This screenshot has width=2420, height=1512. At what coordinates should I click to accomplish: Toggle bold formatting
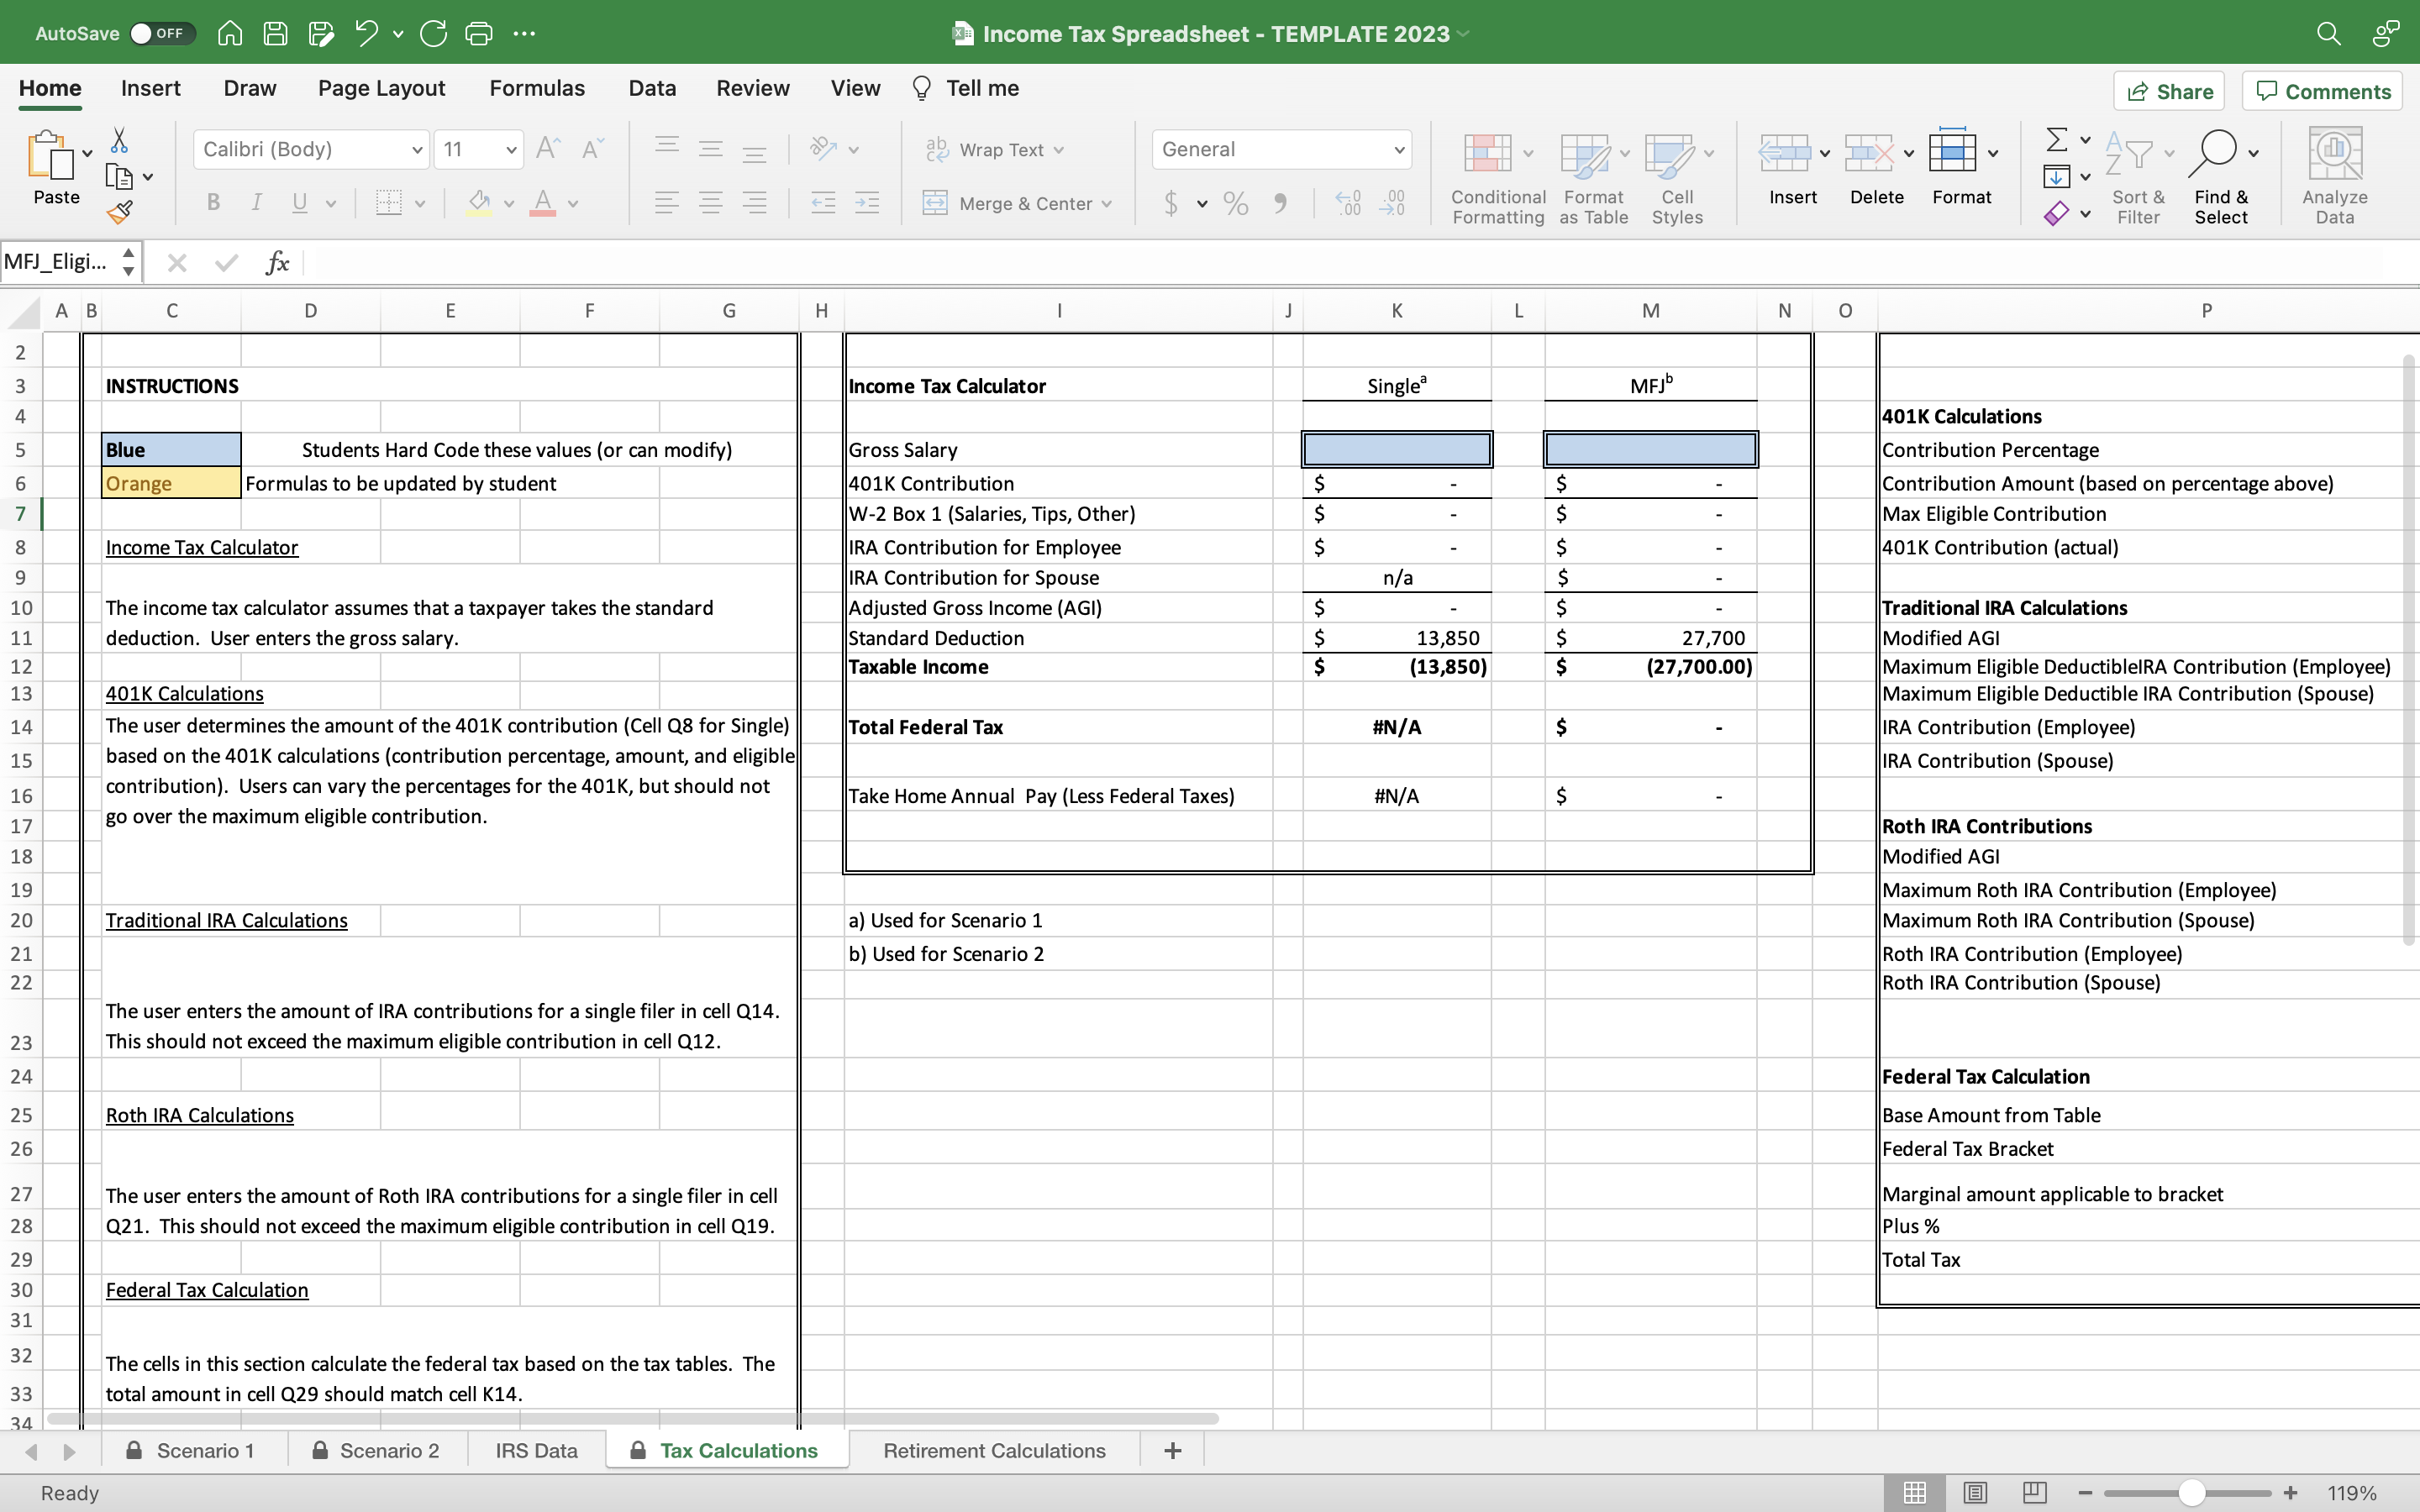click(213, 203)
